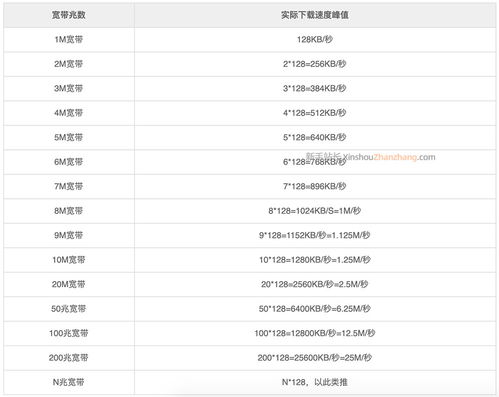Screen dimensions: 499x397
Task: Select the '3M宽带' cell
Action: pyautogui.click(x=69, y=88)
